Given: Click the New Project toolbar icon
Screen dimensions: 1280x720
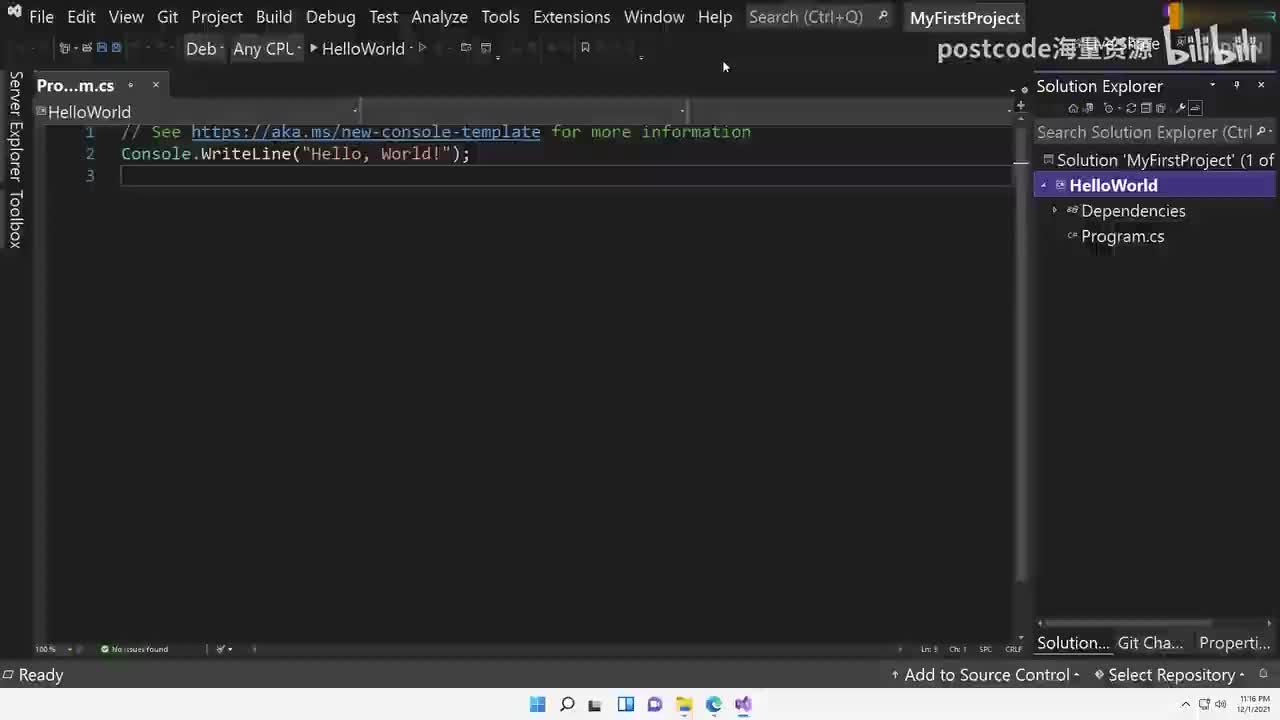Looking at the screenshot, I should pyautogui.click(x=64, y=48).
